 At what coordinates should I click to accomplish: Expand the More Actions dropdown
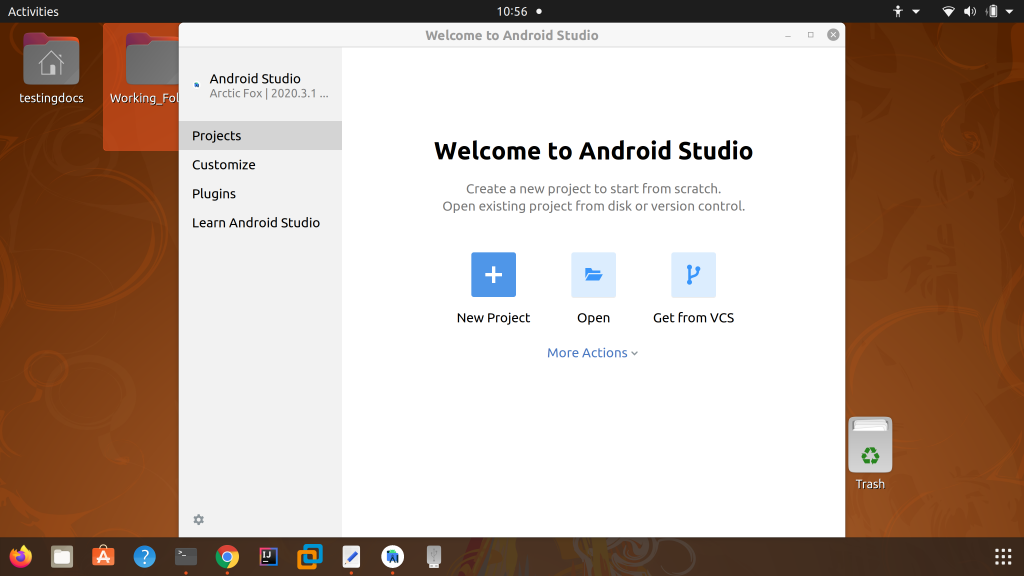click(x=592, y=352)
